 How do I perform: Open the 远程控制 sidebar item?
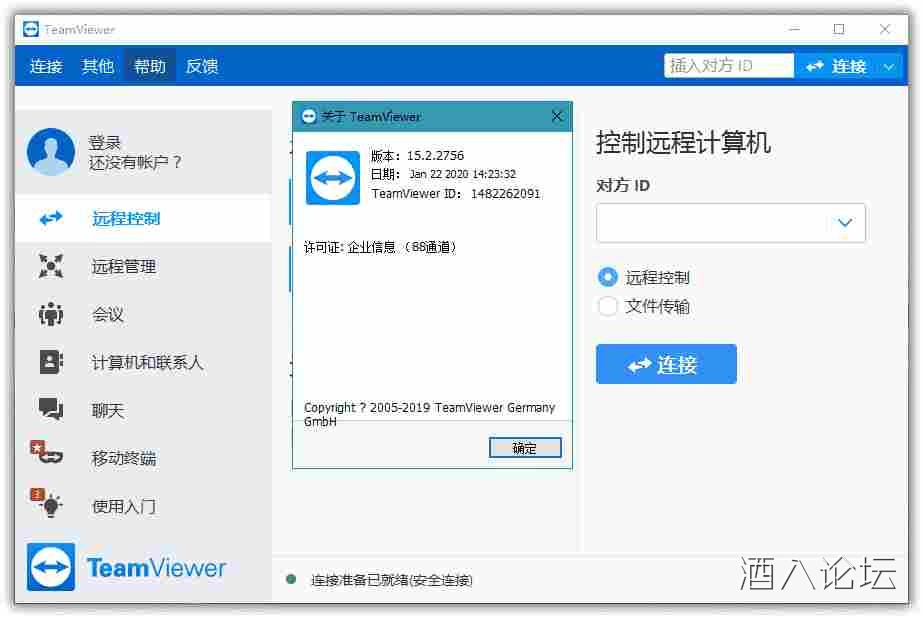pyautogui.click(x=143, y=218)
